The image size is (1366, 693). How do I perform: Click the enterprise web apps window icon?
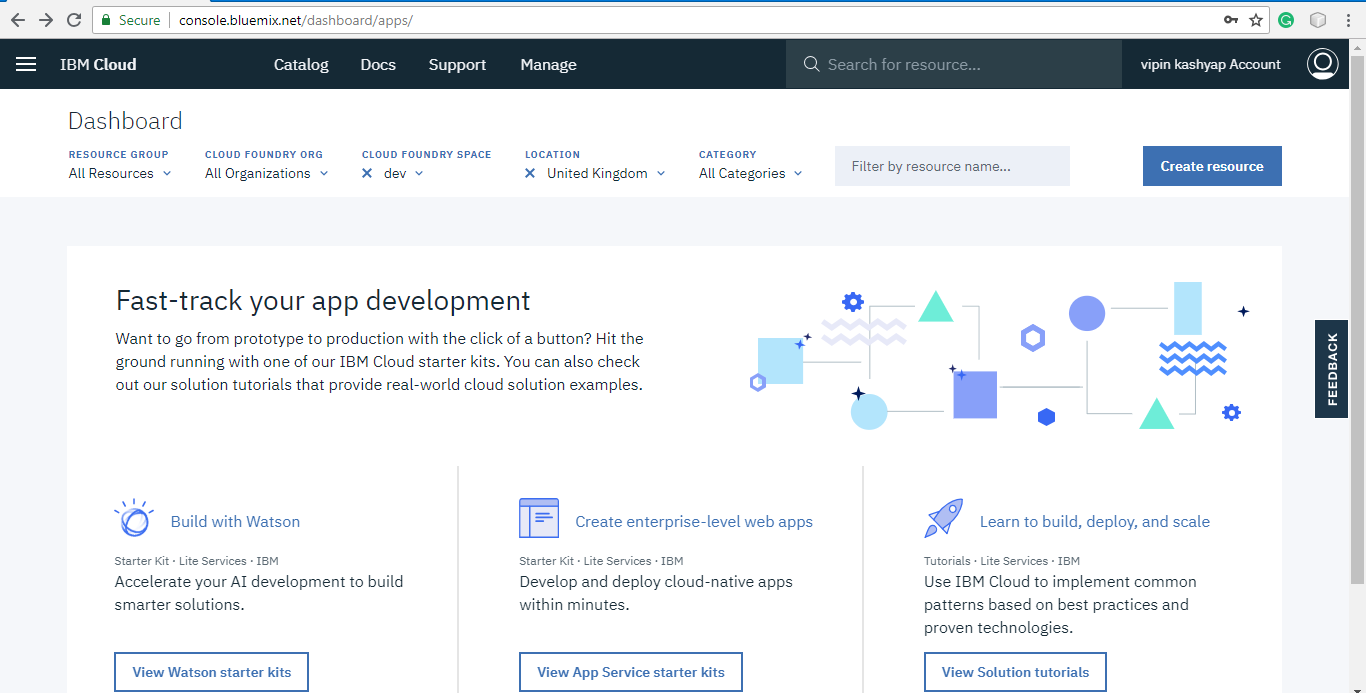coord(539,518)
